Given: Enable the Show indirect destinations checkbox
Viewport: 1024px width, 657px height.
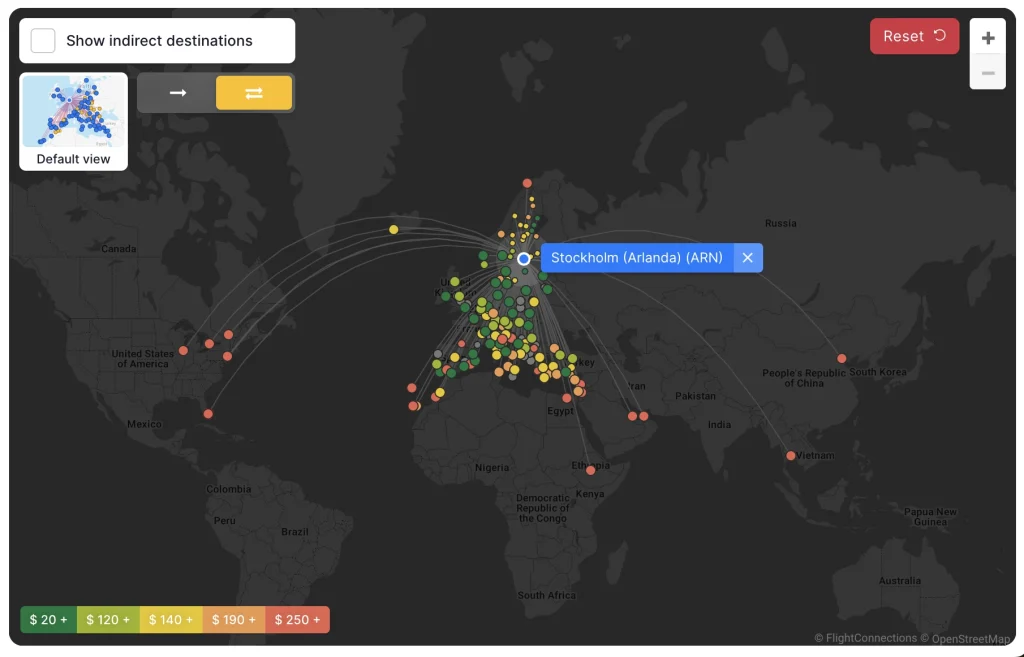Looking at the screenshot, I should 43,40.
